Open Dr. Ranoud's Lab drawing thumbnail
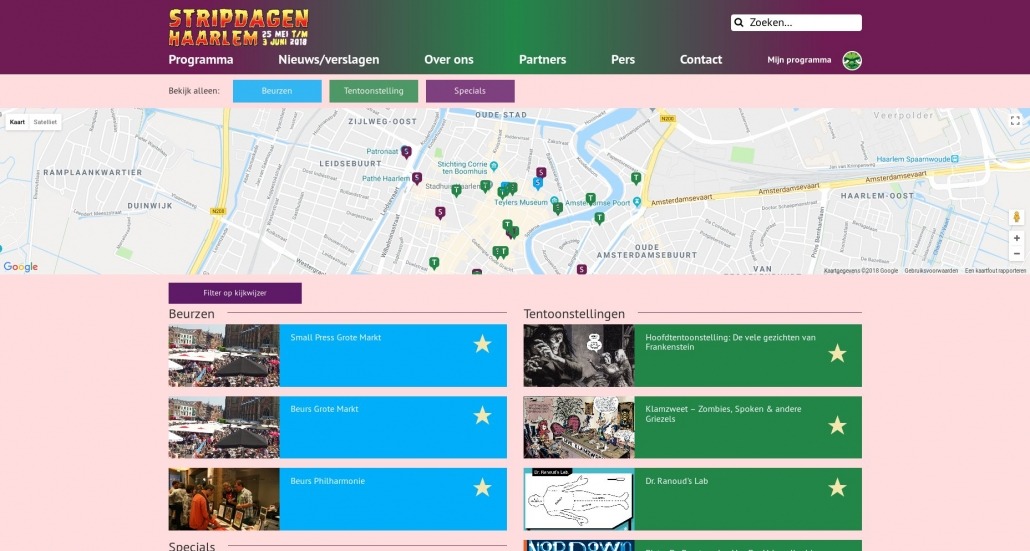Viewport: 1030px width, 551px height. pyautogui.click(x=579, y=499)
